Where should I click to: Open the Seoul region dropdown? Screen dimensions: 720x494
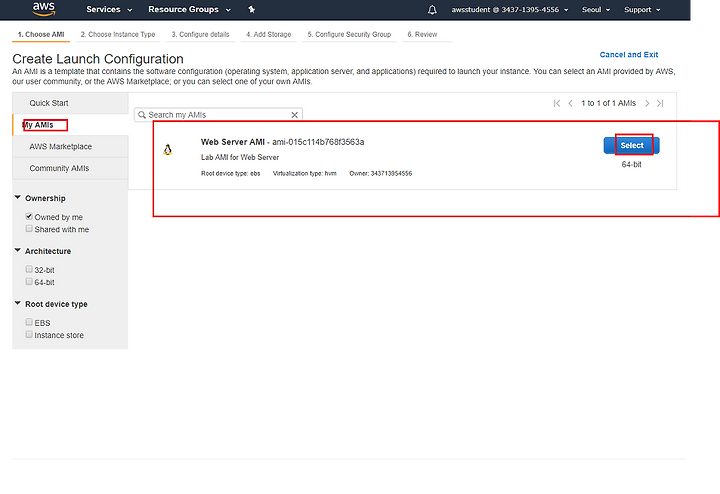coord(596,10)
